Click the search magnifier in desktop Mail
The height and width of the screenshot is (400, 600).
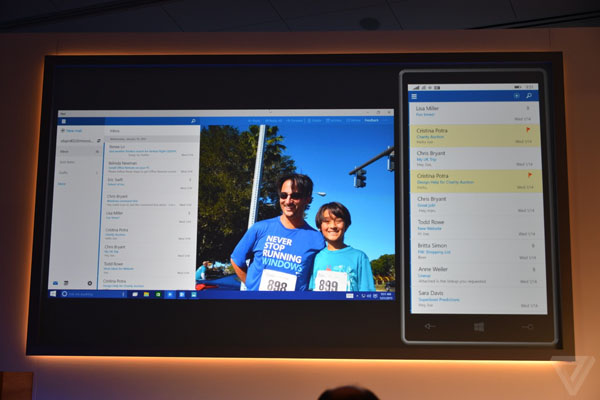[x=193, y=121]
